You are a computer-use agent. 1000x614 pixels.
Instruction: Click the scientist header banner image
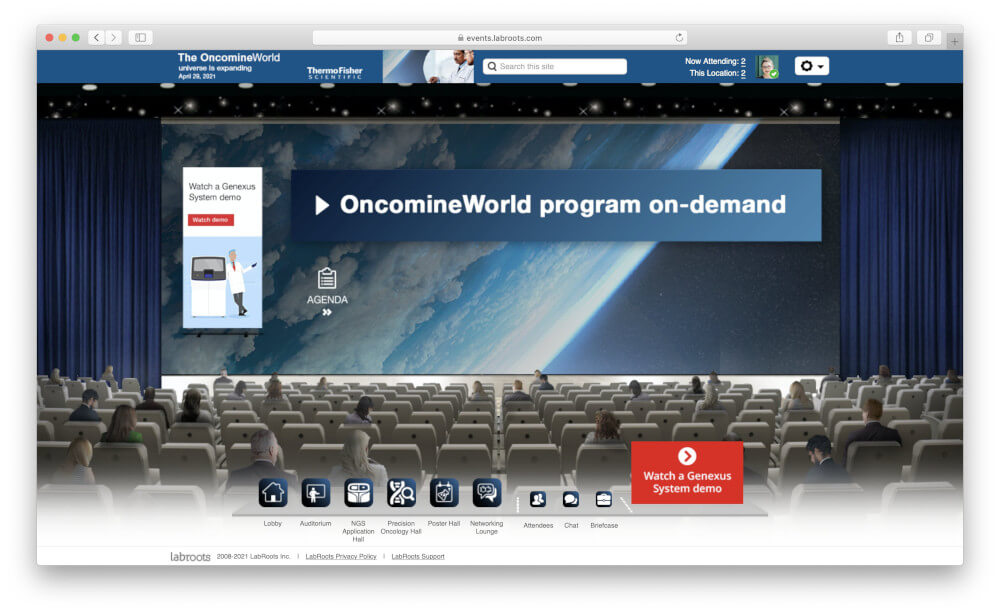429,66
